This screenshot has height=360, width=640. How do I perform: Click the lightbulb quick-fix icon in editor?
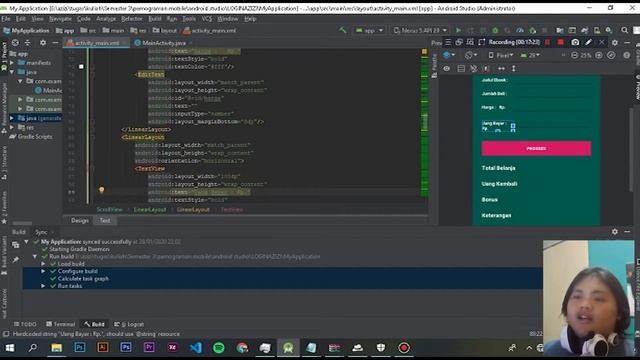[x=101, y=190]
